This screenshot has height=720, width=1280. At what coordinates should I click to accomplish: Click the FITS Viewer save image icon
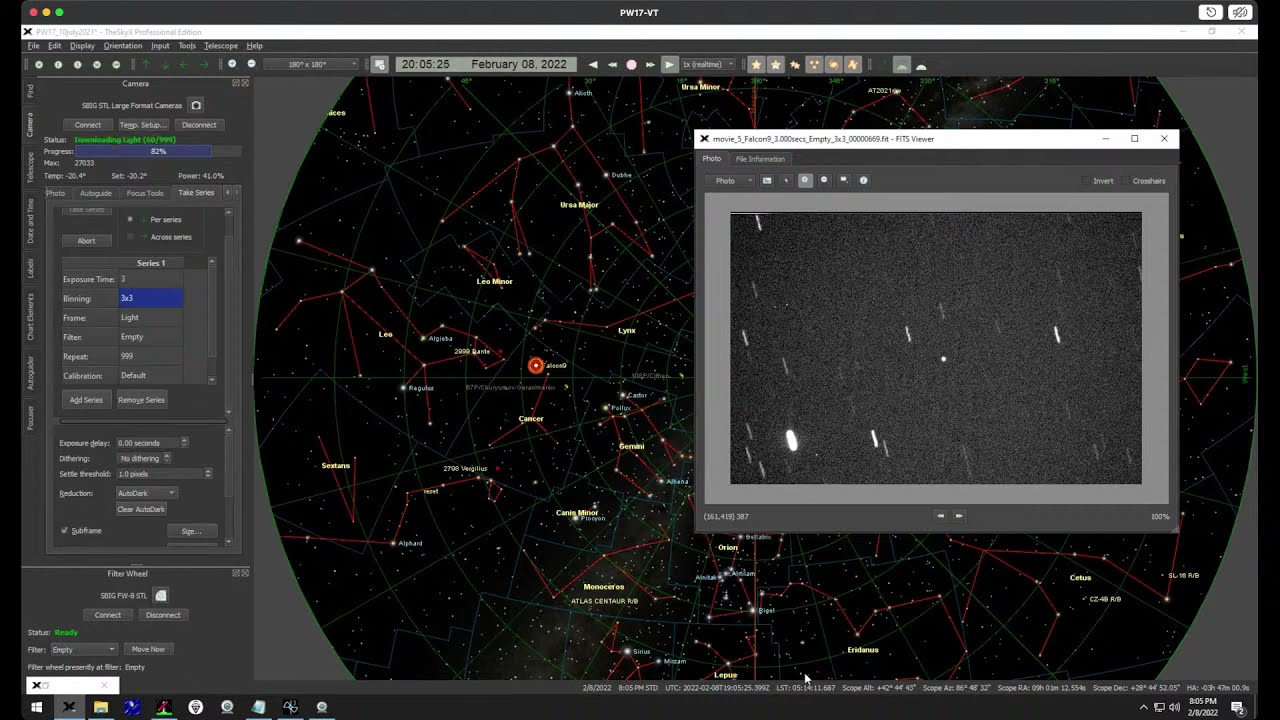(x=767, y=181)
